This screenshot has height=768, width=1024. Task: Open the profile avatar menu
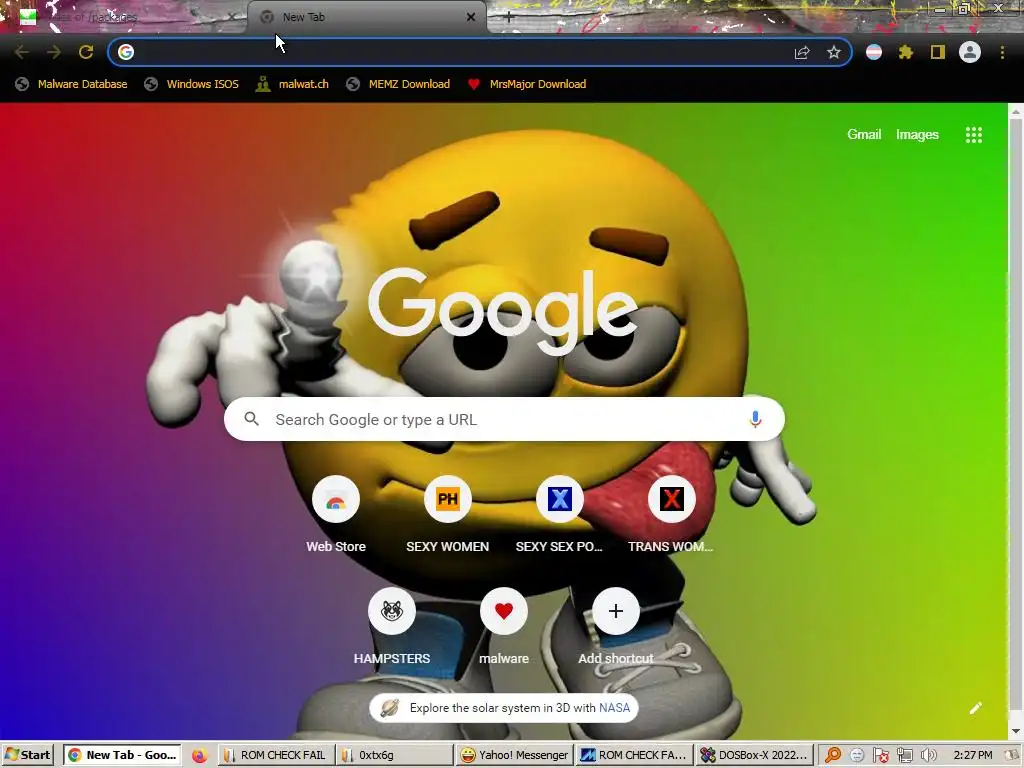(x=970, y=52)
